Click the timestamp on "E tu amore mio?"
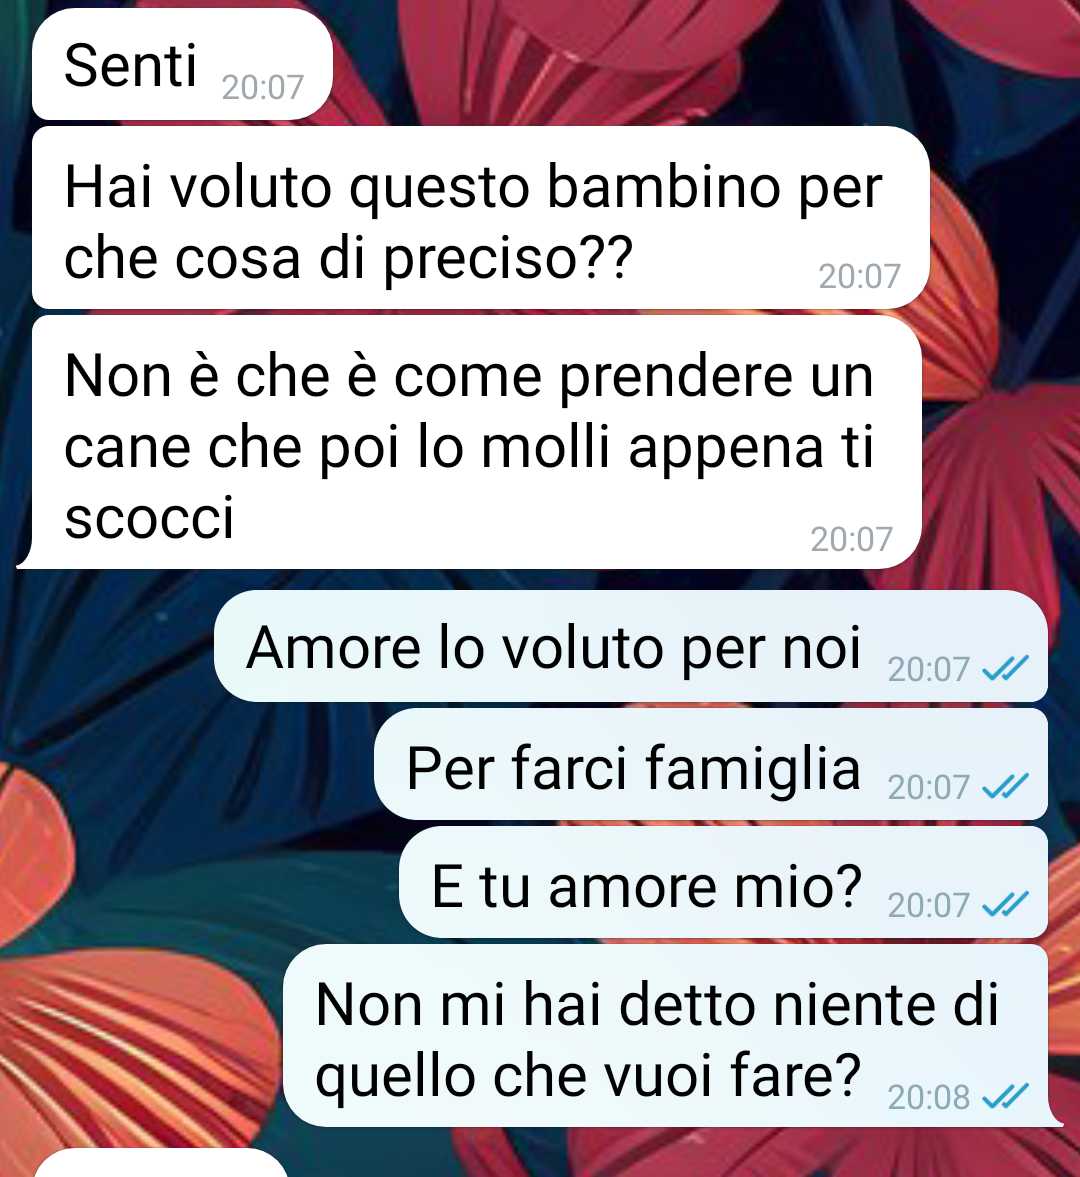The image size is (1080, 1177). pyautogui.click(x=928, y=905)
